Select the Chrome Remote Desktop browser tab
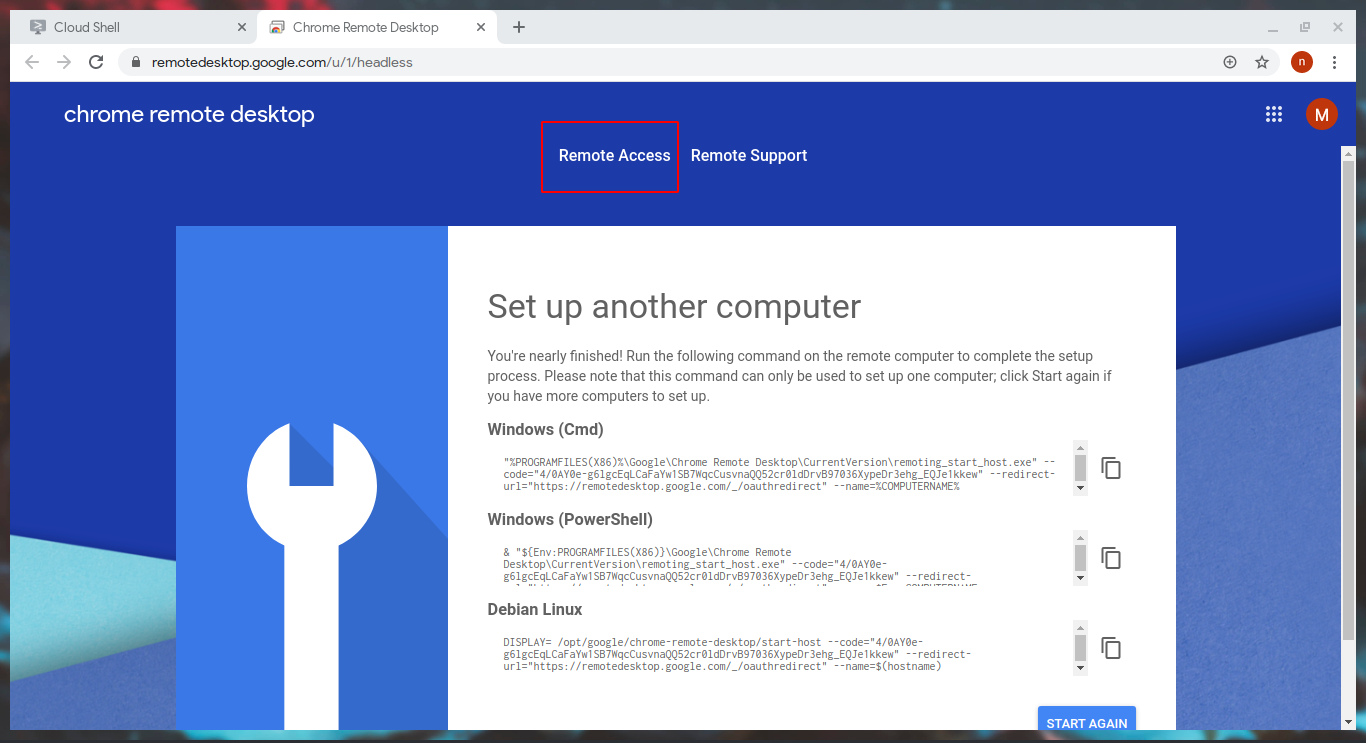The height and width of the screenshot is (743, 1366). (x=379, y=27)
